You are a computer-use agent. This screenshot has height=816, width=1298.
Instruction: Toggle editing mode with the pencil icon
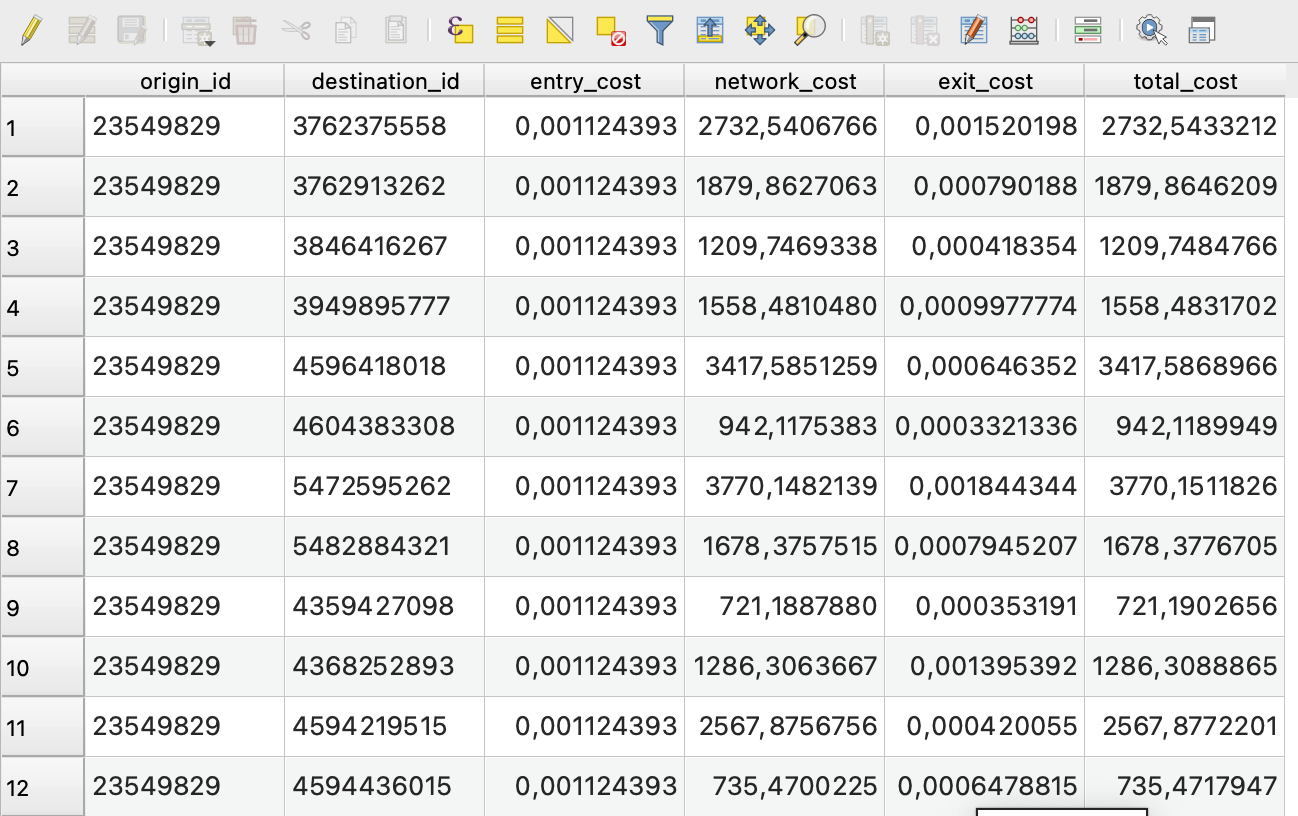tap(31, 31)
